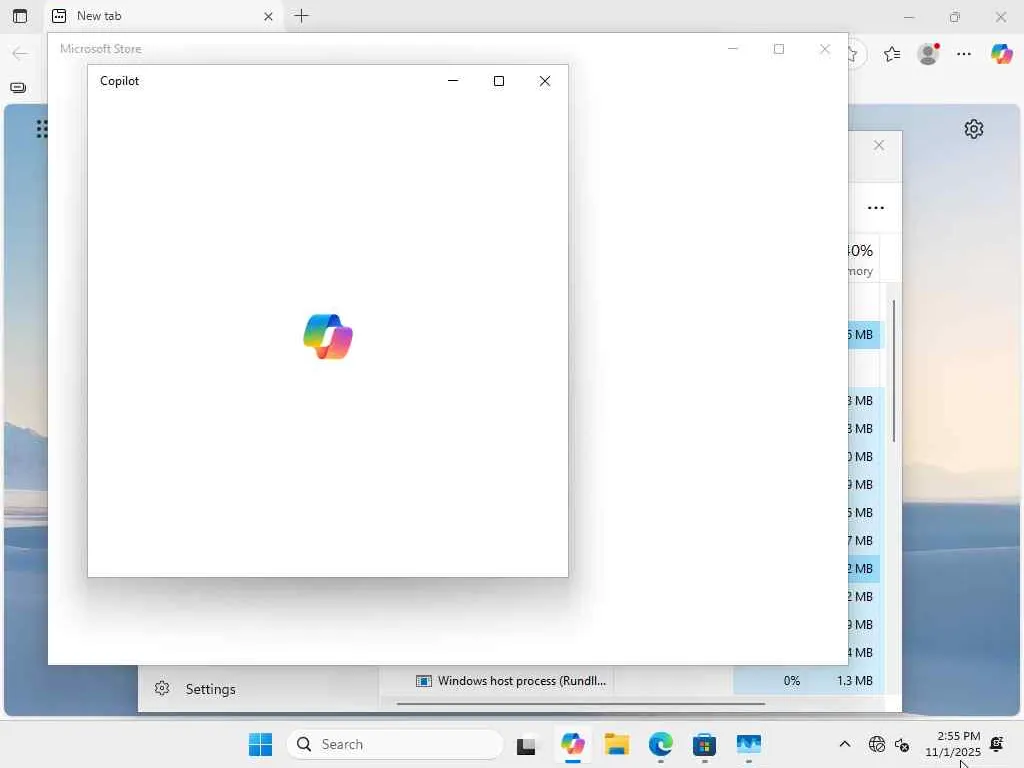Add a new browser tab with plus
This screenshot has width=1024, height=768.
tap(301, 16)
